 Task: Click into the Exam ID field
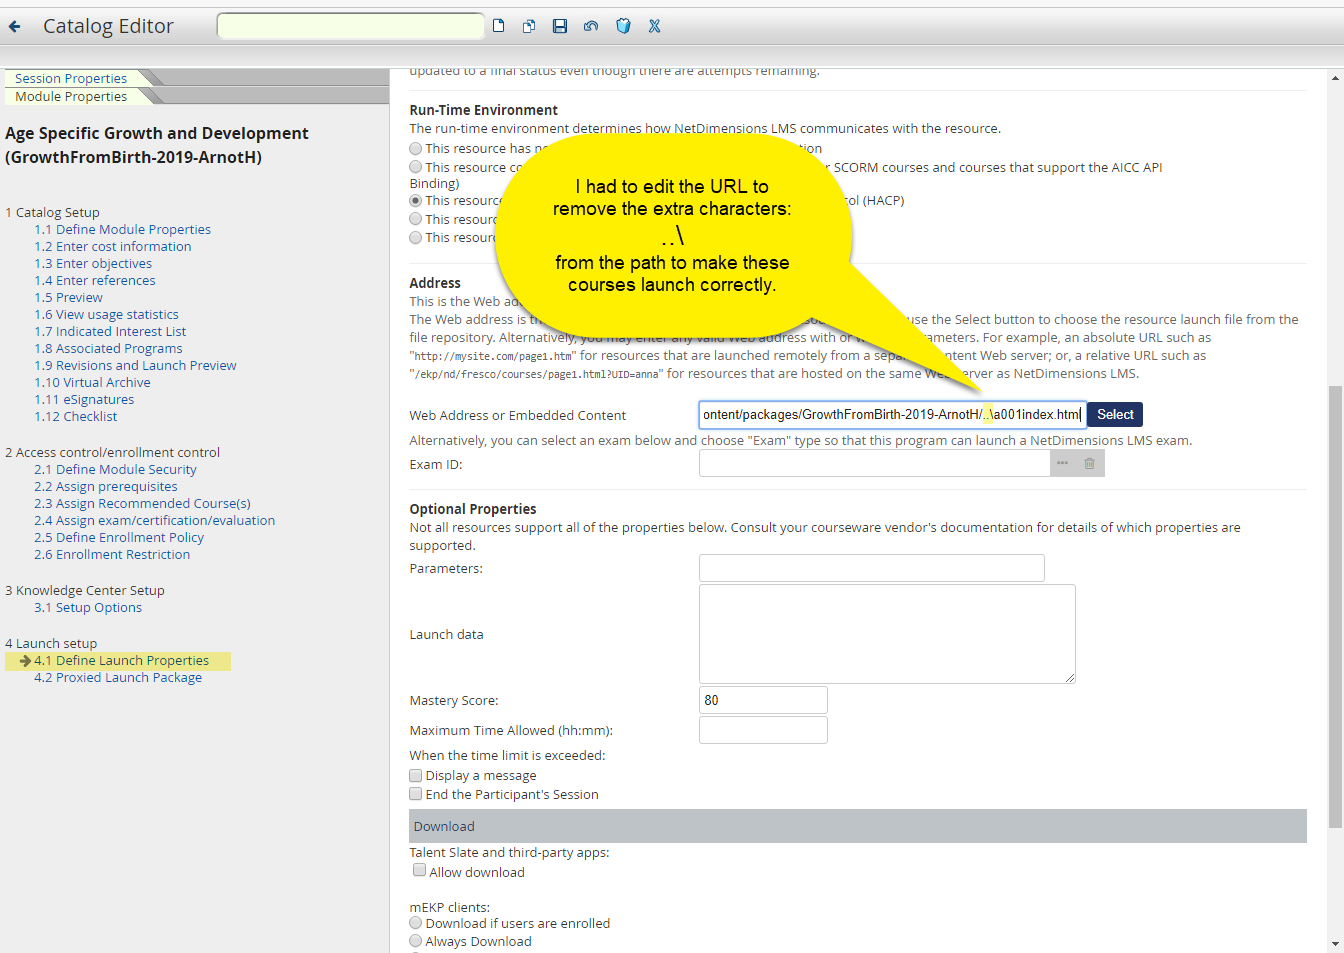pos(874,463)
